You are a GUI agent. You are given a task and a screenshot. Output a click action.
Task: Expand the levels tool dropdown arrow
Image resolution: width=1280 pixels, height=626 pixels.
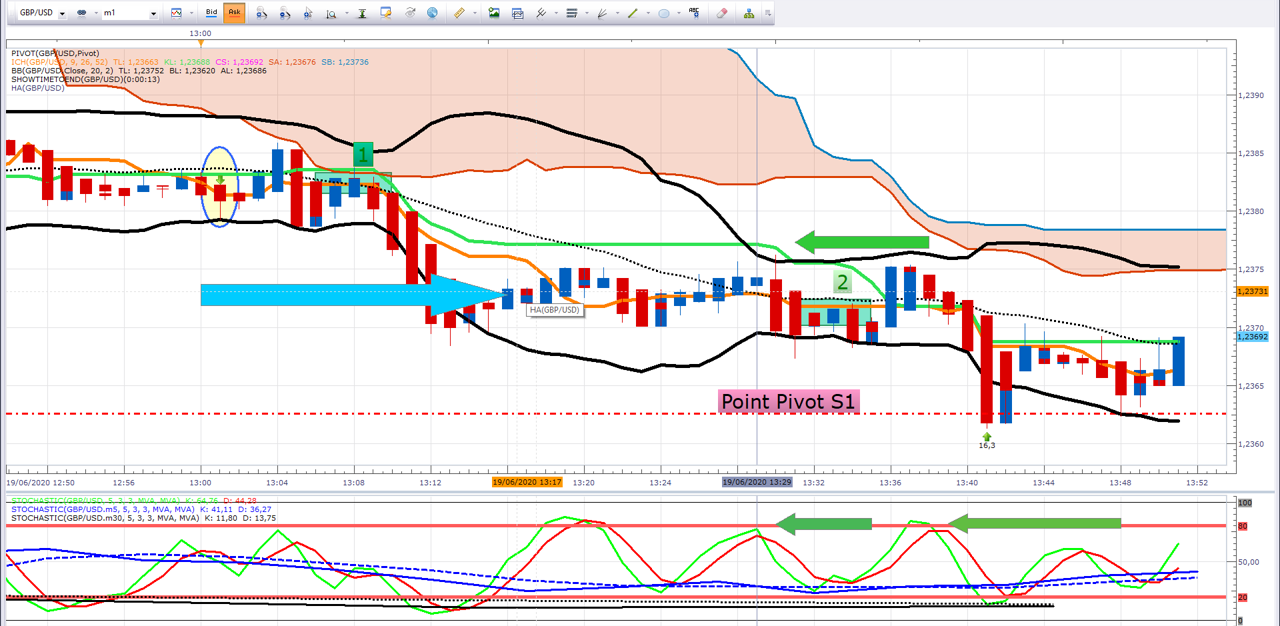click(x=586, y=14)
